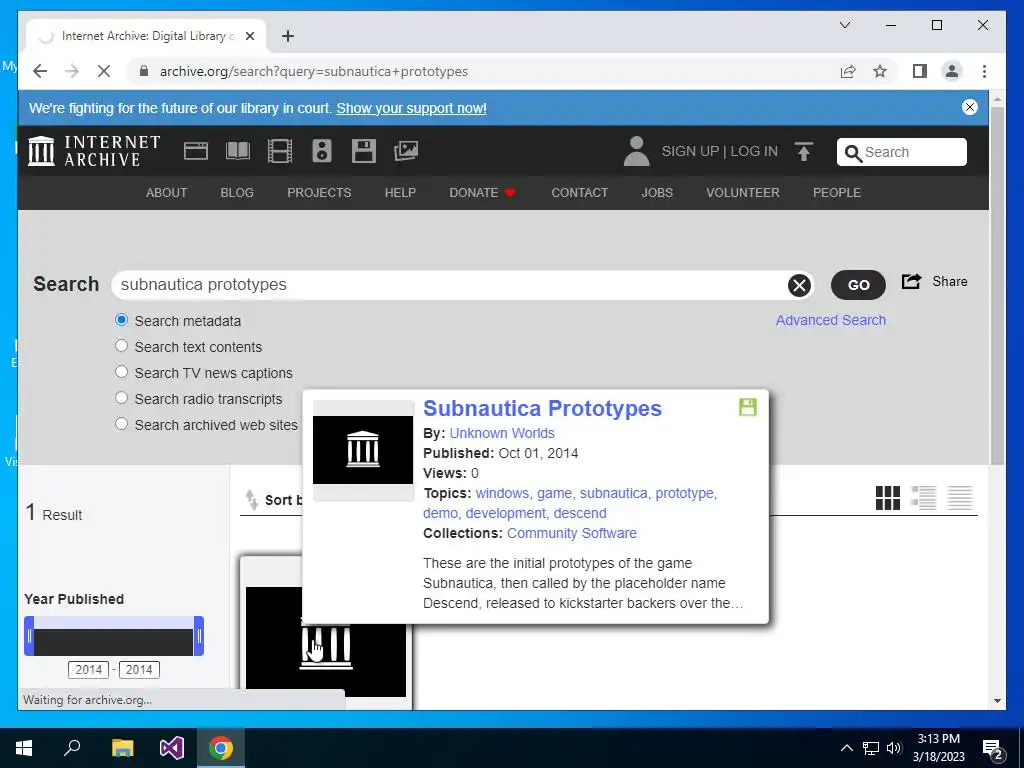Open Chrome tab search dropdown

[844, 25]
